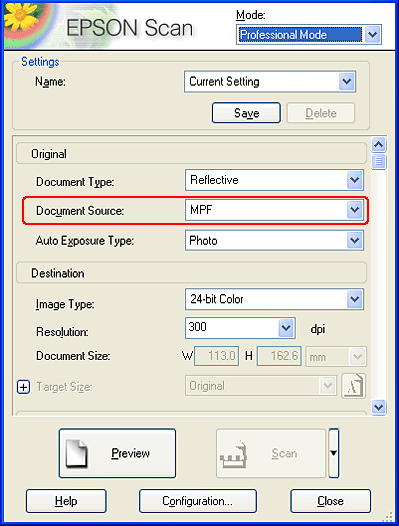Open the Configuration dialog button
399x526 pixels.
point(198,501)
